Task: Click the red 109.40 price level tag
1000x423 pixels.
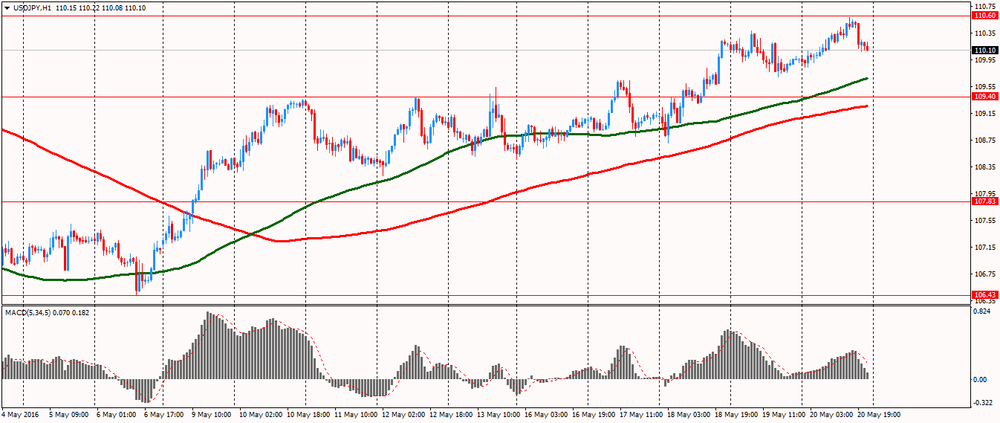Action: pyautogui.click(x=985, y=97)
